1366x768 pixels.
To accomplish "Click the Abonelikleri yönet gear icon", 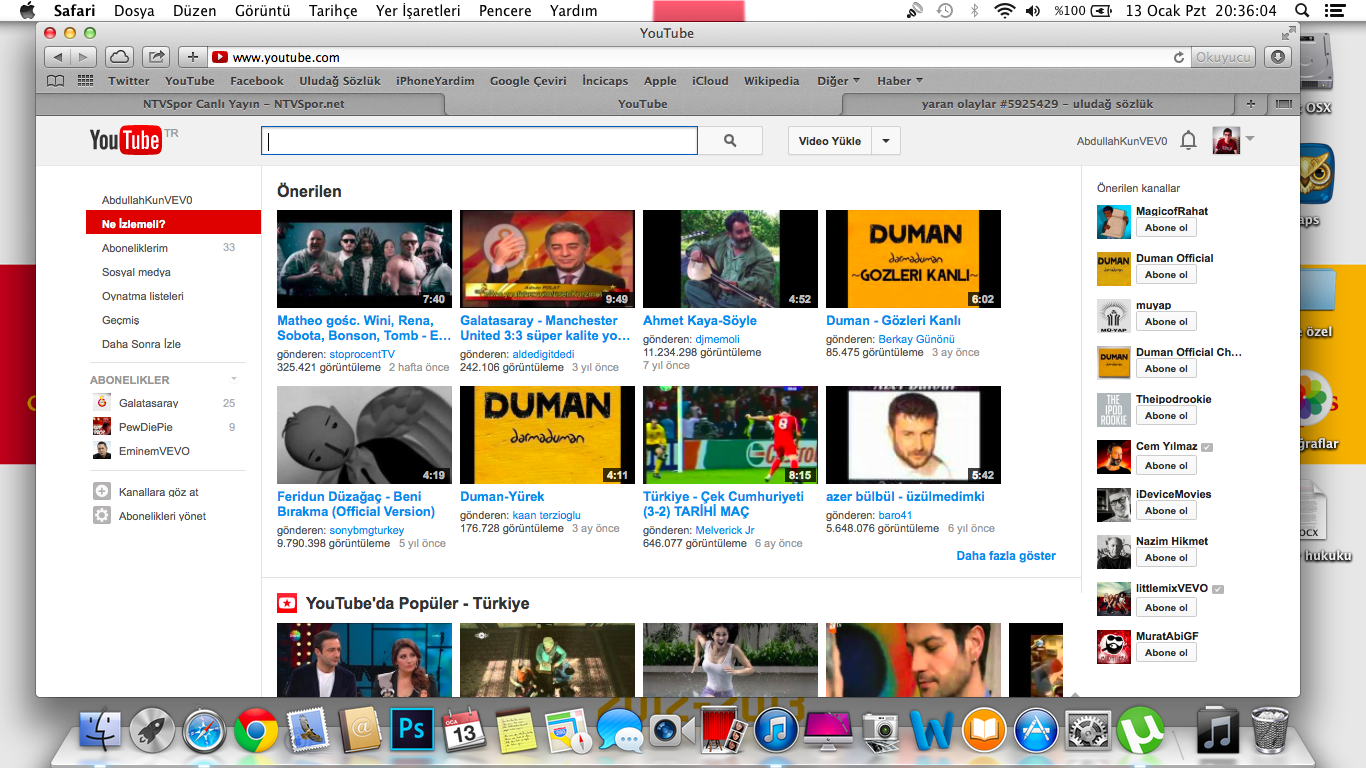I will coord(102,516).
